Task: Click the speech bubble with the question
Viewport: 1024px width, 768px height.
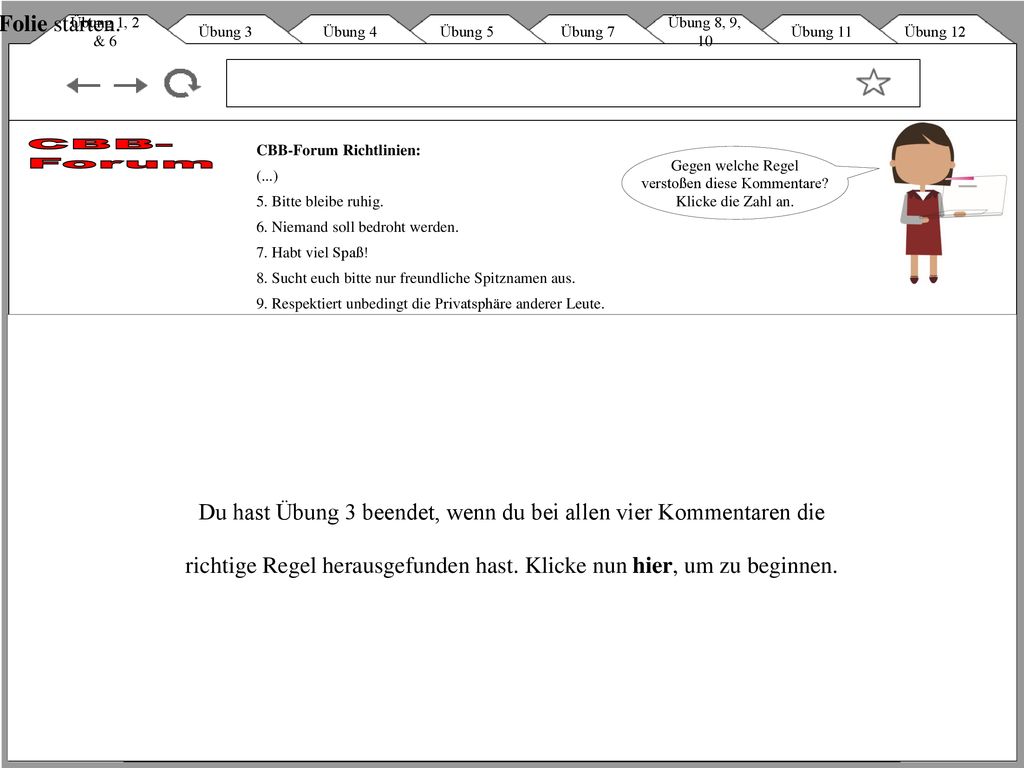Action: [735, 183]
